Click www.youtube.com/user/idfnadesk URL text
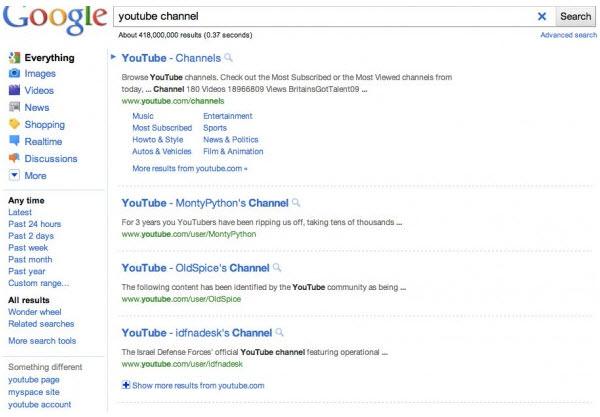This screenshot has height=417, width=600. (x=182, y=364)
